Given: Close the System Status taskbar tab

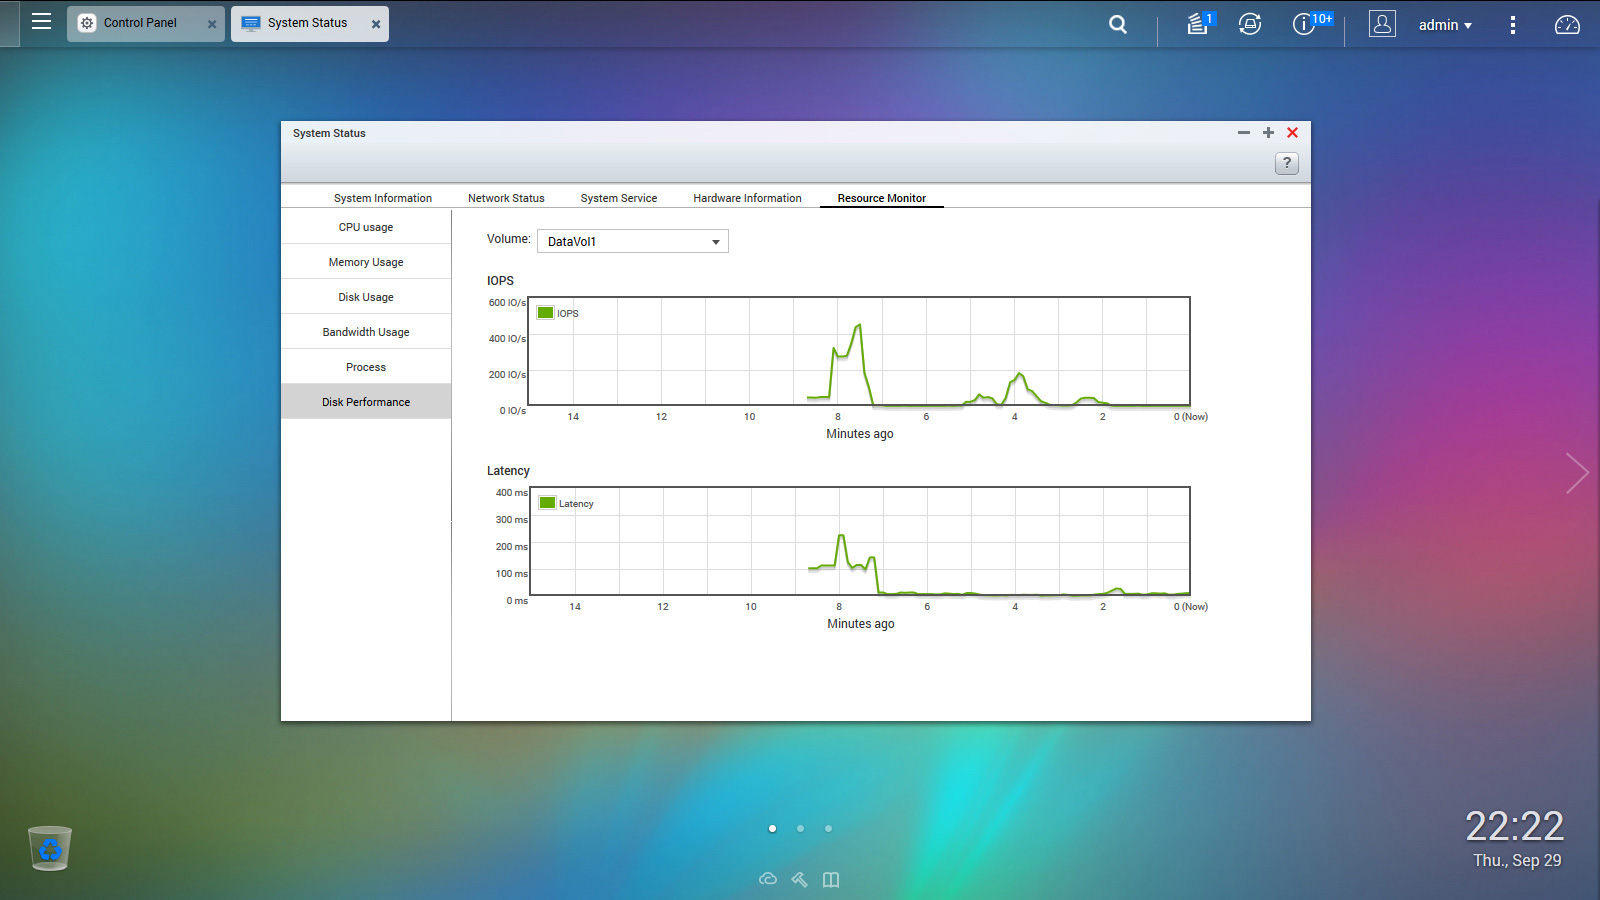Looking at the screenshot, I should (376, 24).
